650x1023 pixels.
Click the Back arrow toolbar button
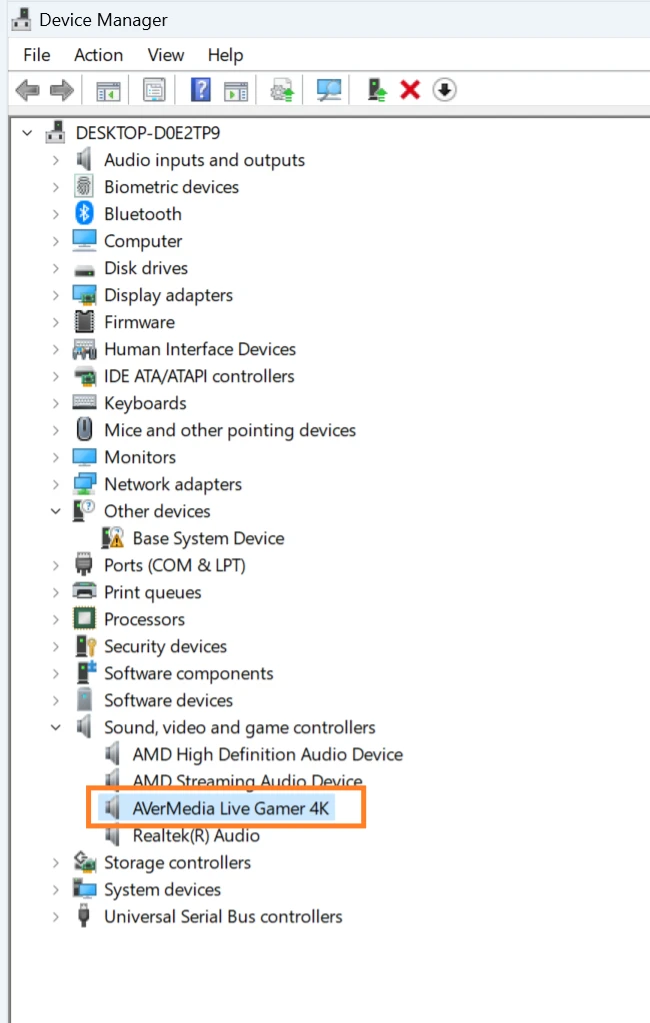coord(28,90)
